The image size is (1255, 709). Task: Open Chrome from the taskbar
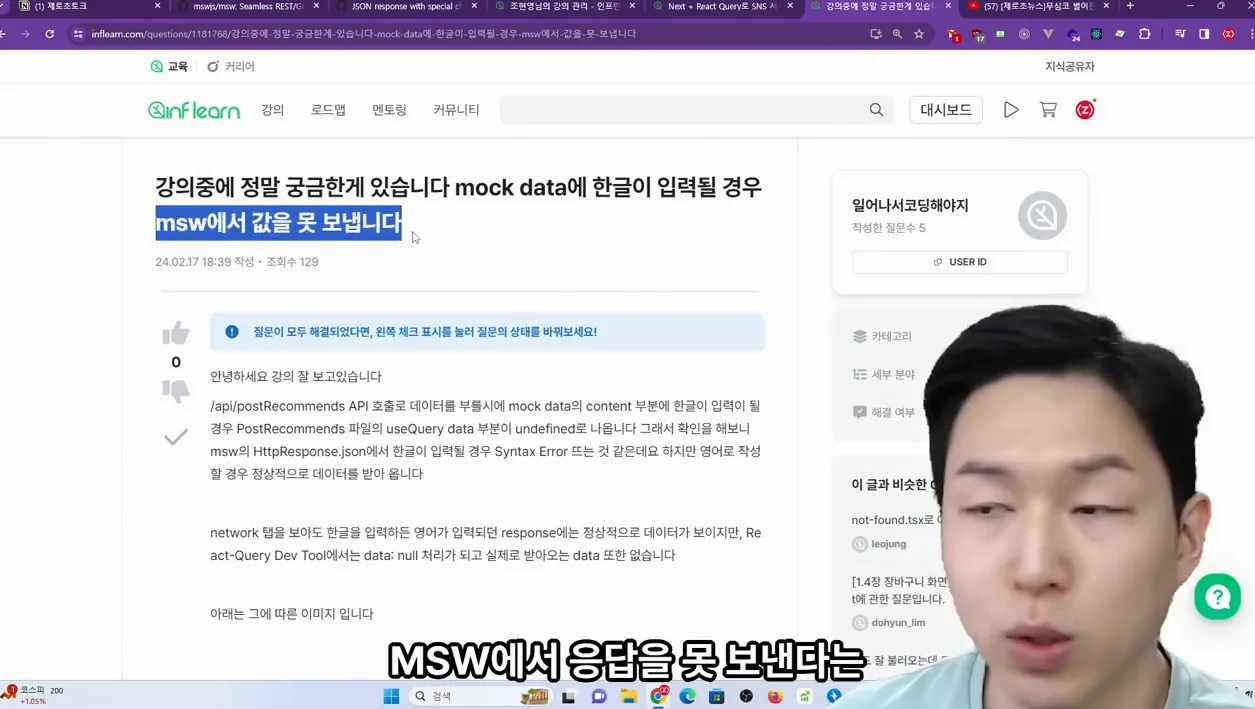(x=659, y=696)
